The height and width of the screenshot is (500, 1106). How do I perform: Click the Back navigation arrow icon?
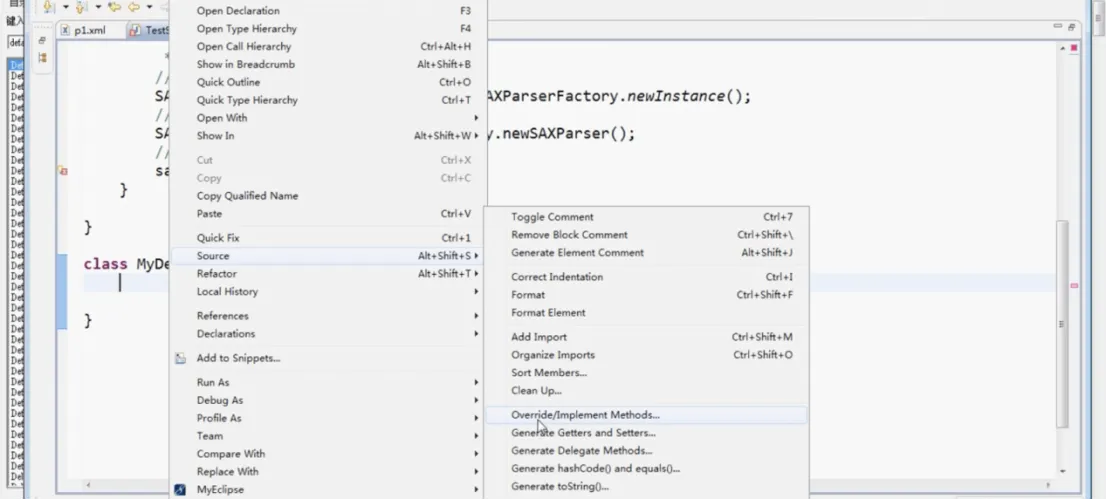click(x=133, y=6)
